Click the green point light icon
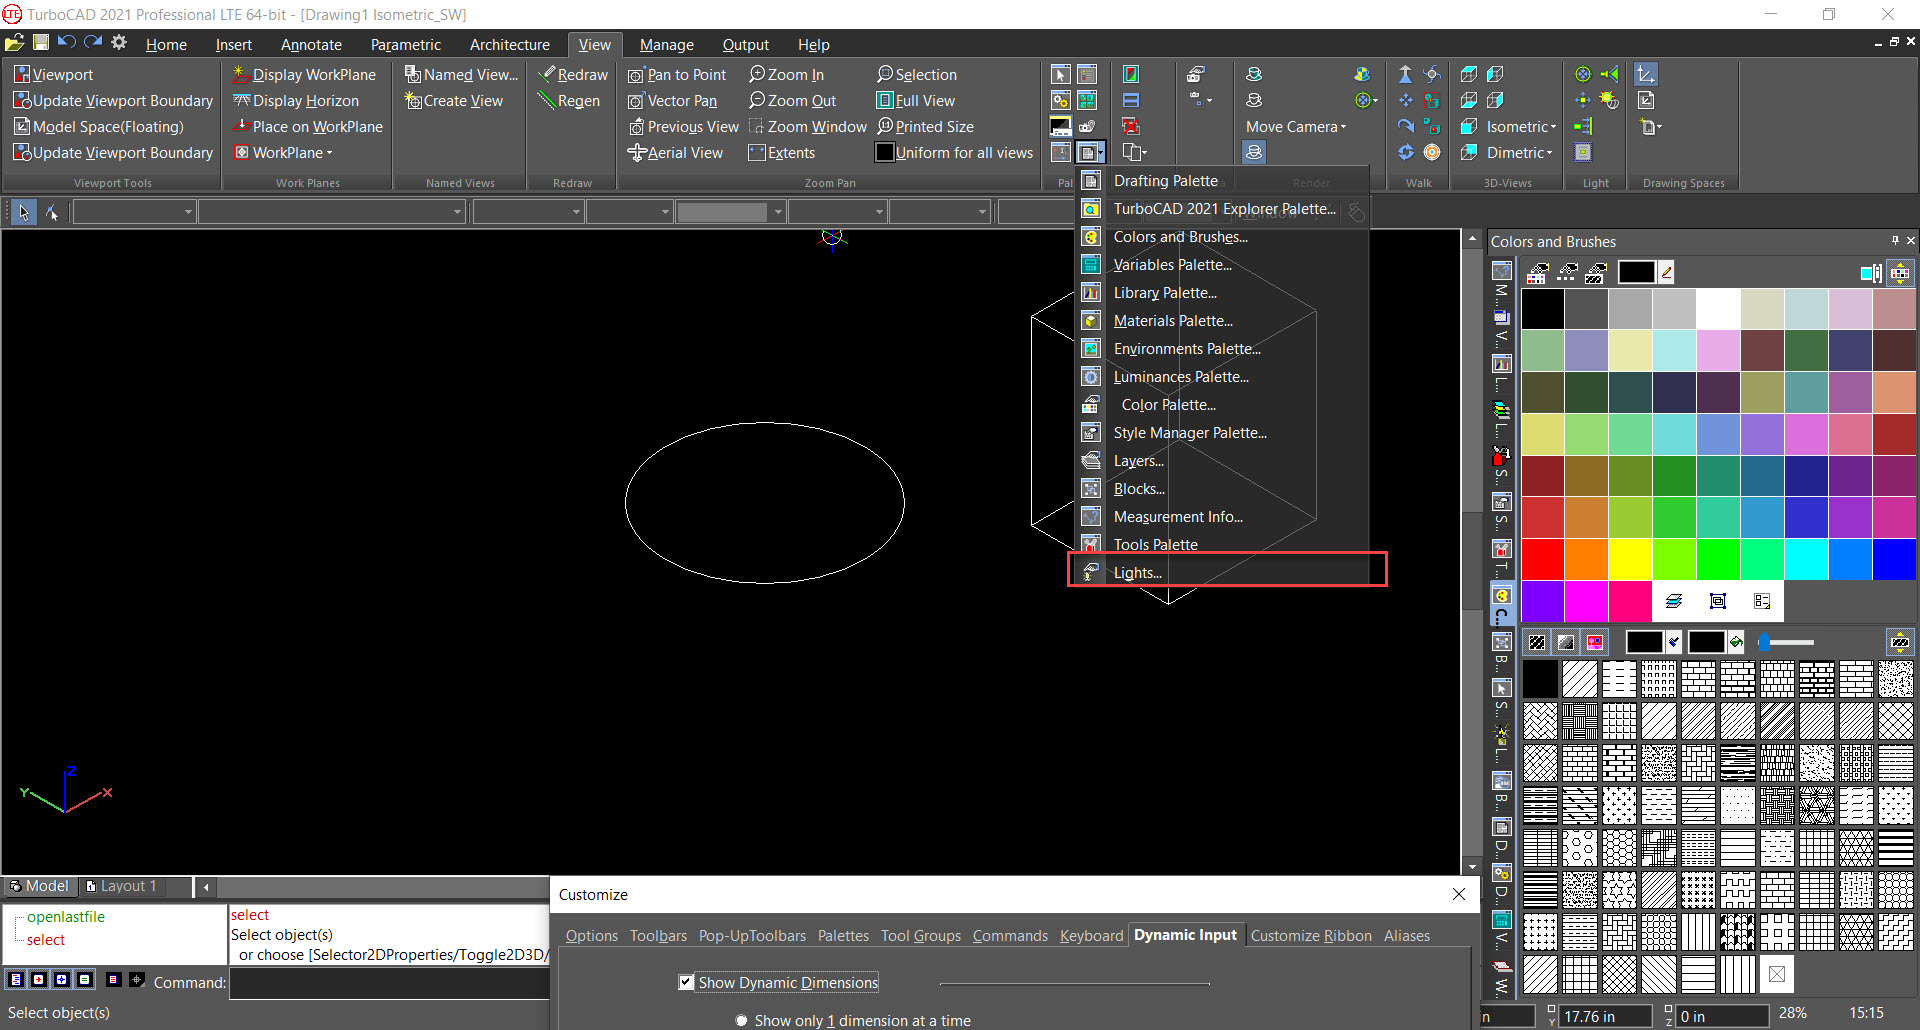Image resolution: width=1920 pixels, height=1030 pixels. coord(1583,74)
